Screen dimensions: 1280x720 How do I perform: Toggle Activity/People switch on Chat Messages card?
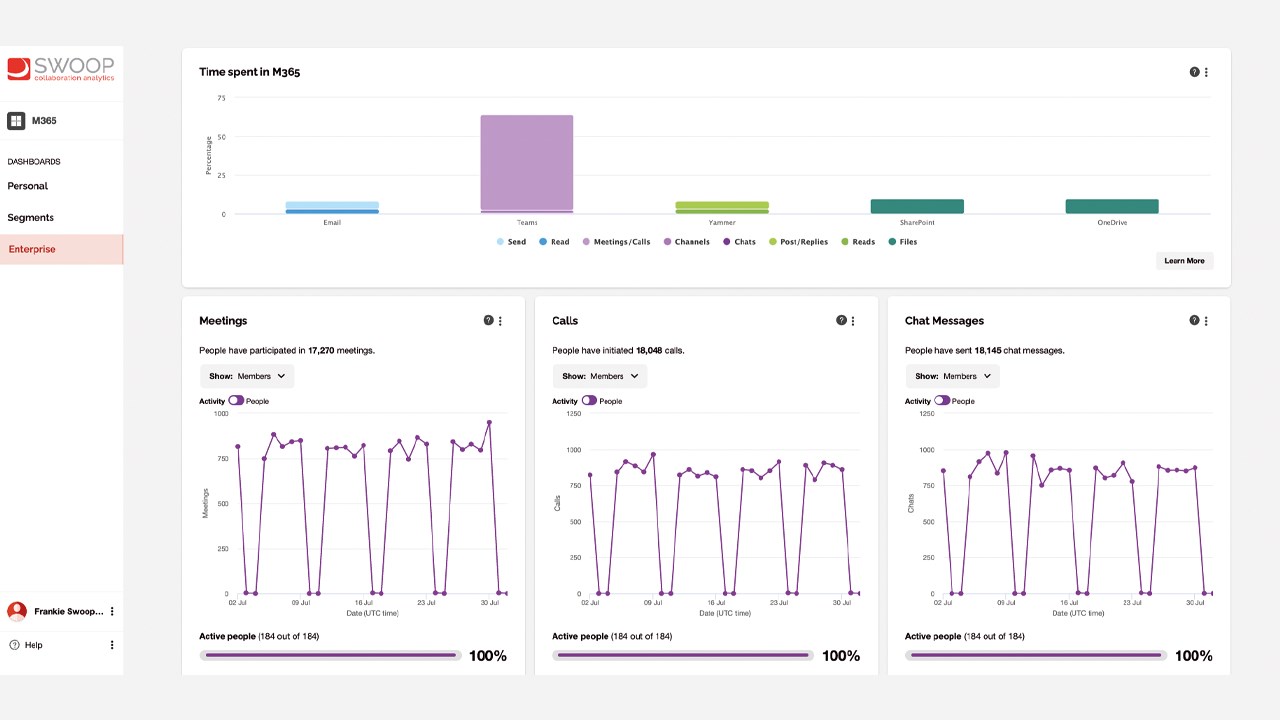pos(942,400)
